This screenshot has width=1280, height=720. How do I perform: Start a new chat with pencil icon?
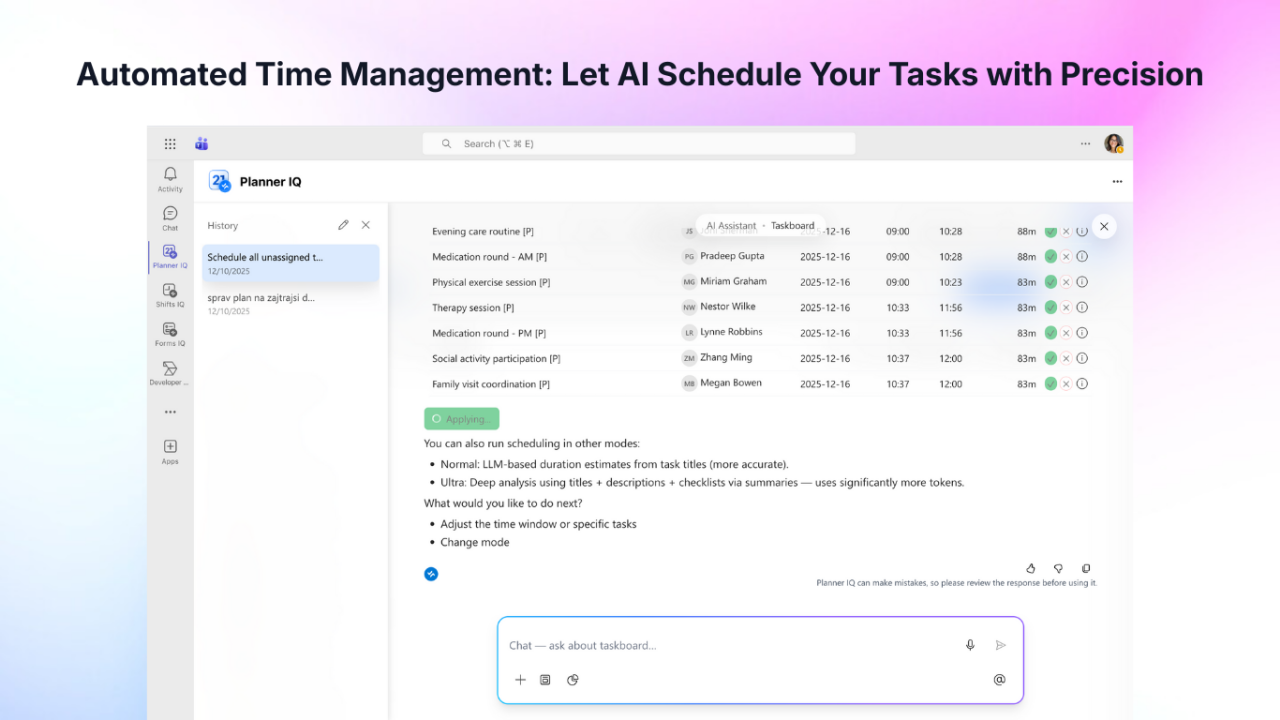[343, 225]
